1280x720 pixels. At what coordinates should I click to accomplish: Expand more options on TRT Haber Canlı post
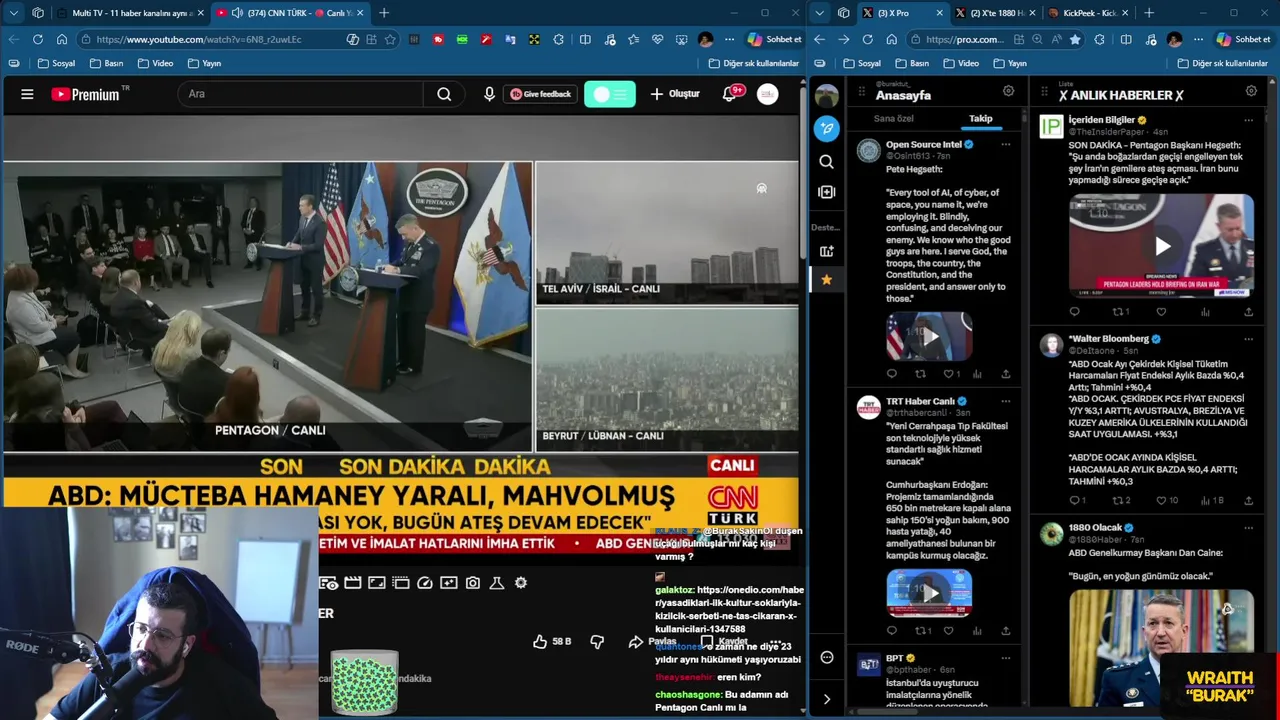click(x=1005, y=402)
